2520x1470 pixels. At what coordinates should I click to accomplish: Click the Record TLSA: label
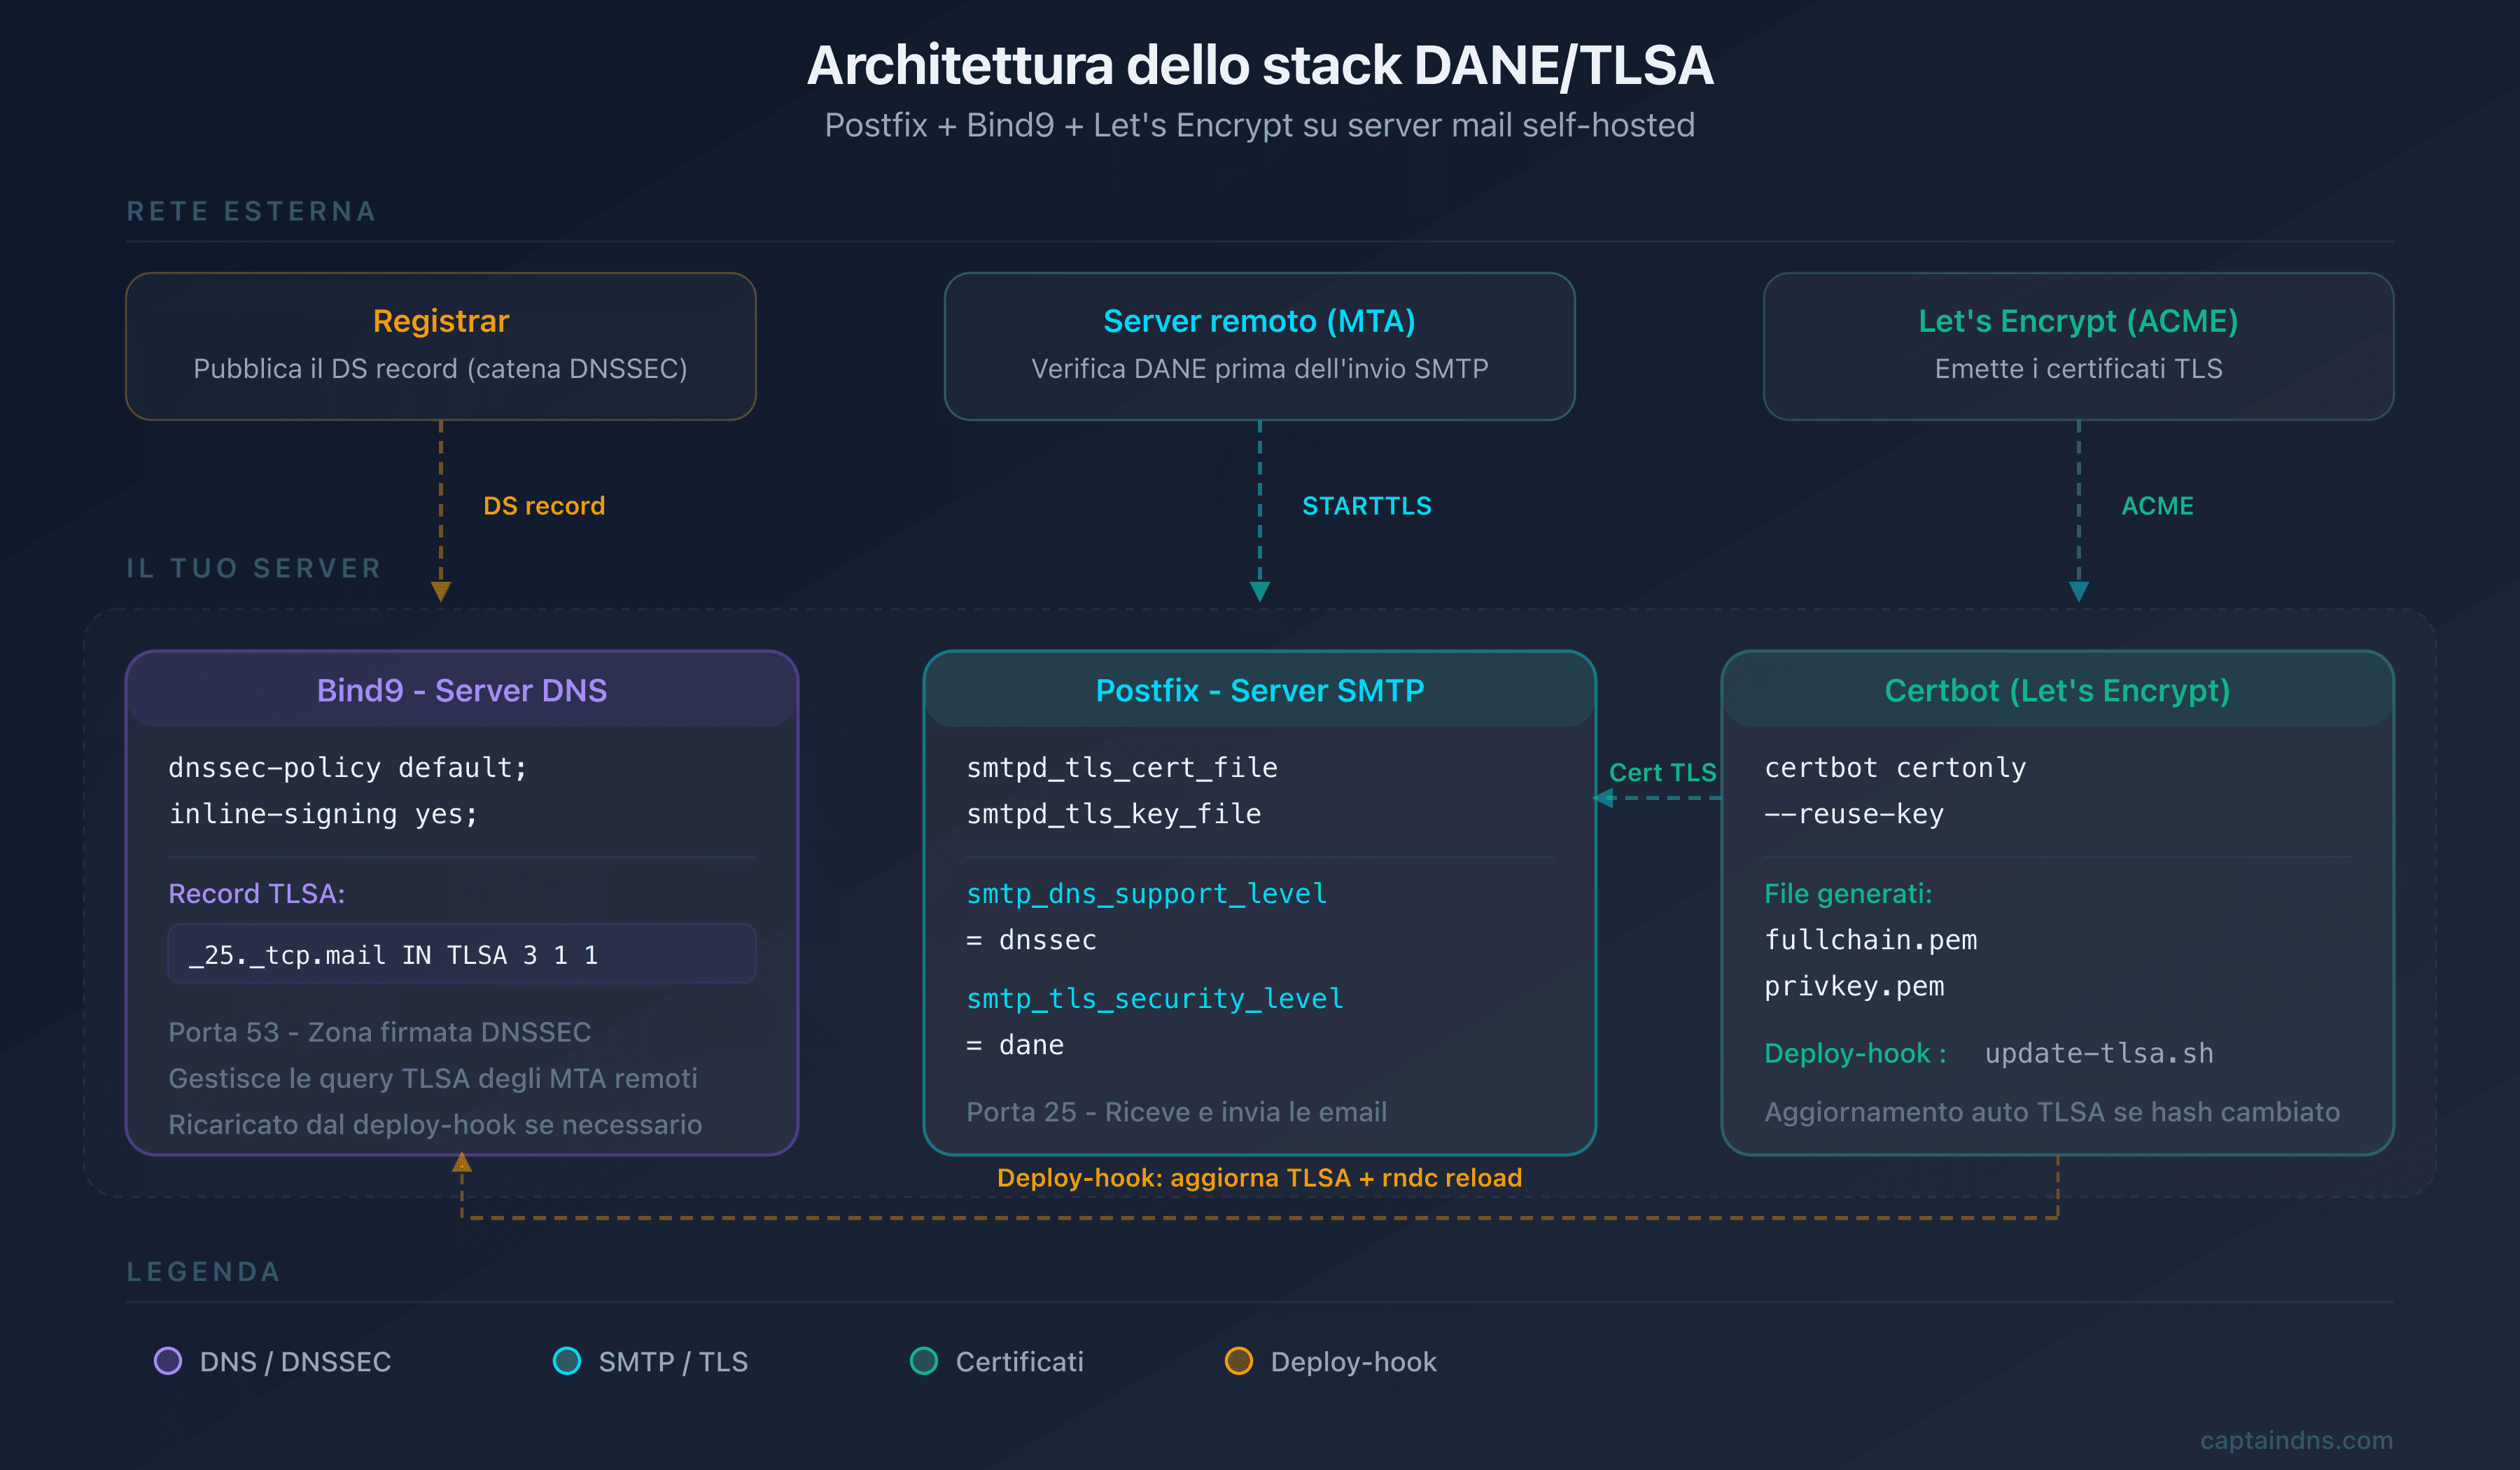coord(257,893)
